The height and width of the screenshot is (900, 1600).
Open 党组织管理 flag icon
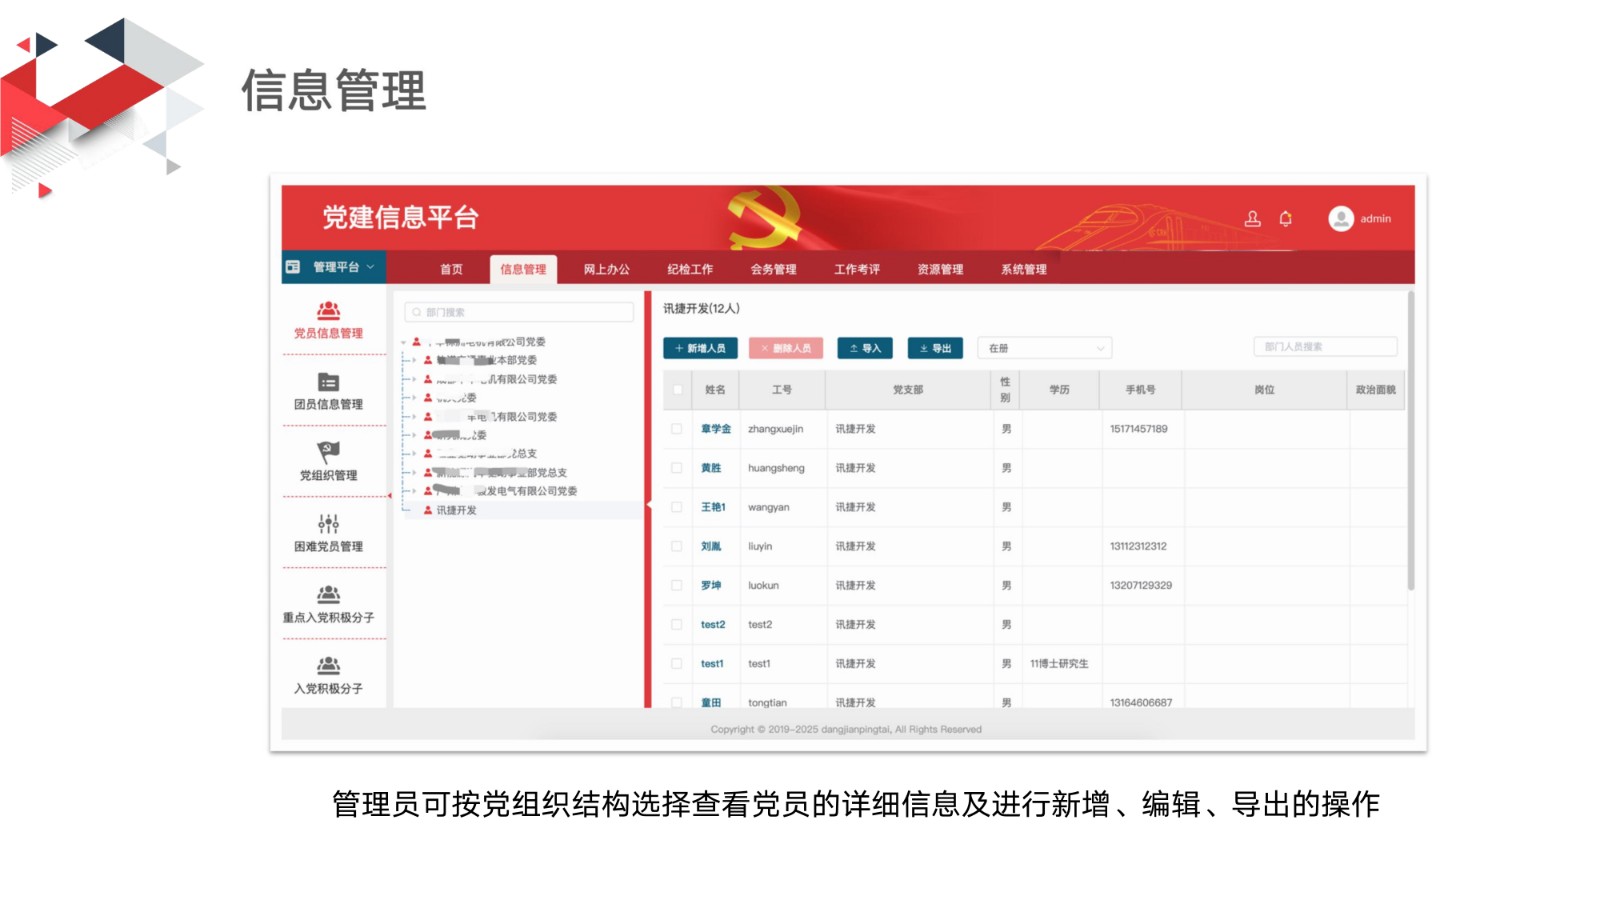pyautogui.click(x=328, y=452)
